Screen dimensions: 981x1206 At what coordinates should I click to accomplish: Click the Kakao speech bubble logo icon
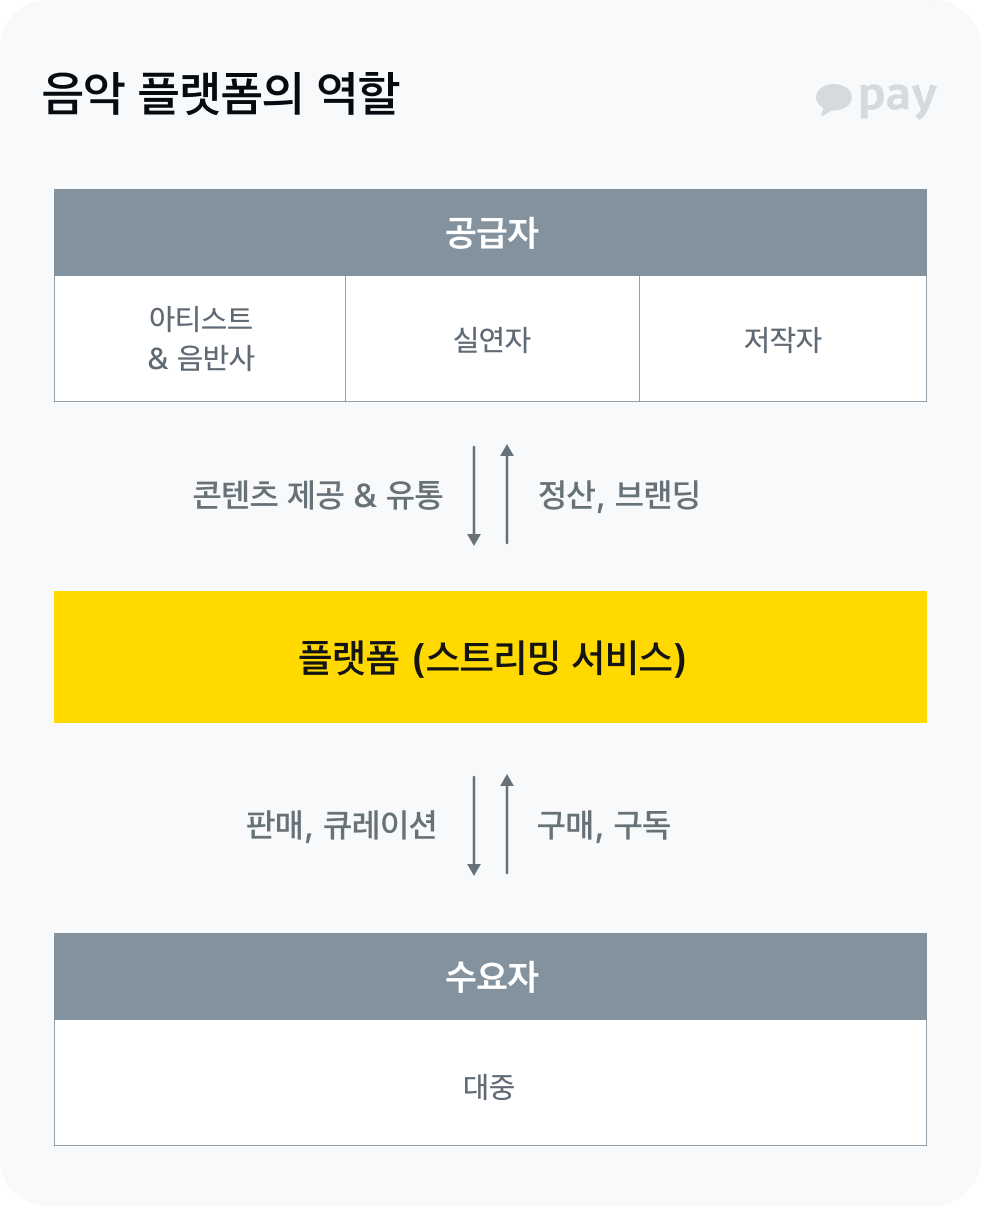click(833, 99)
